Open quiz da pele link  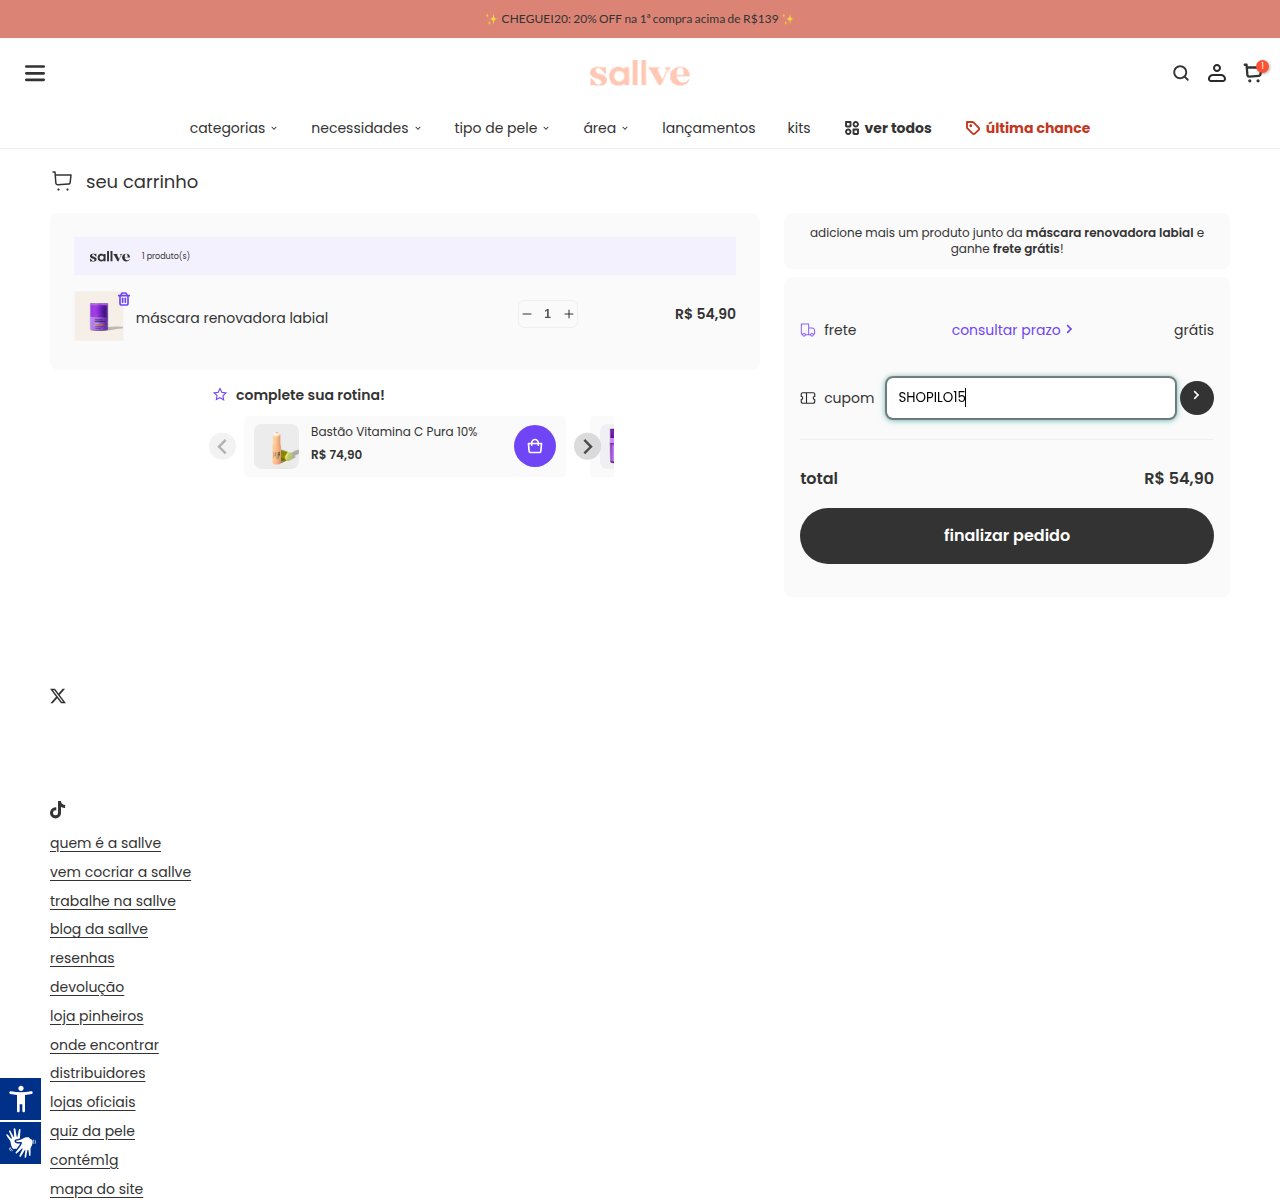(92, 1131)
